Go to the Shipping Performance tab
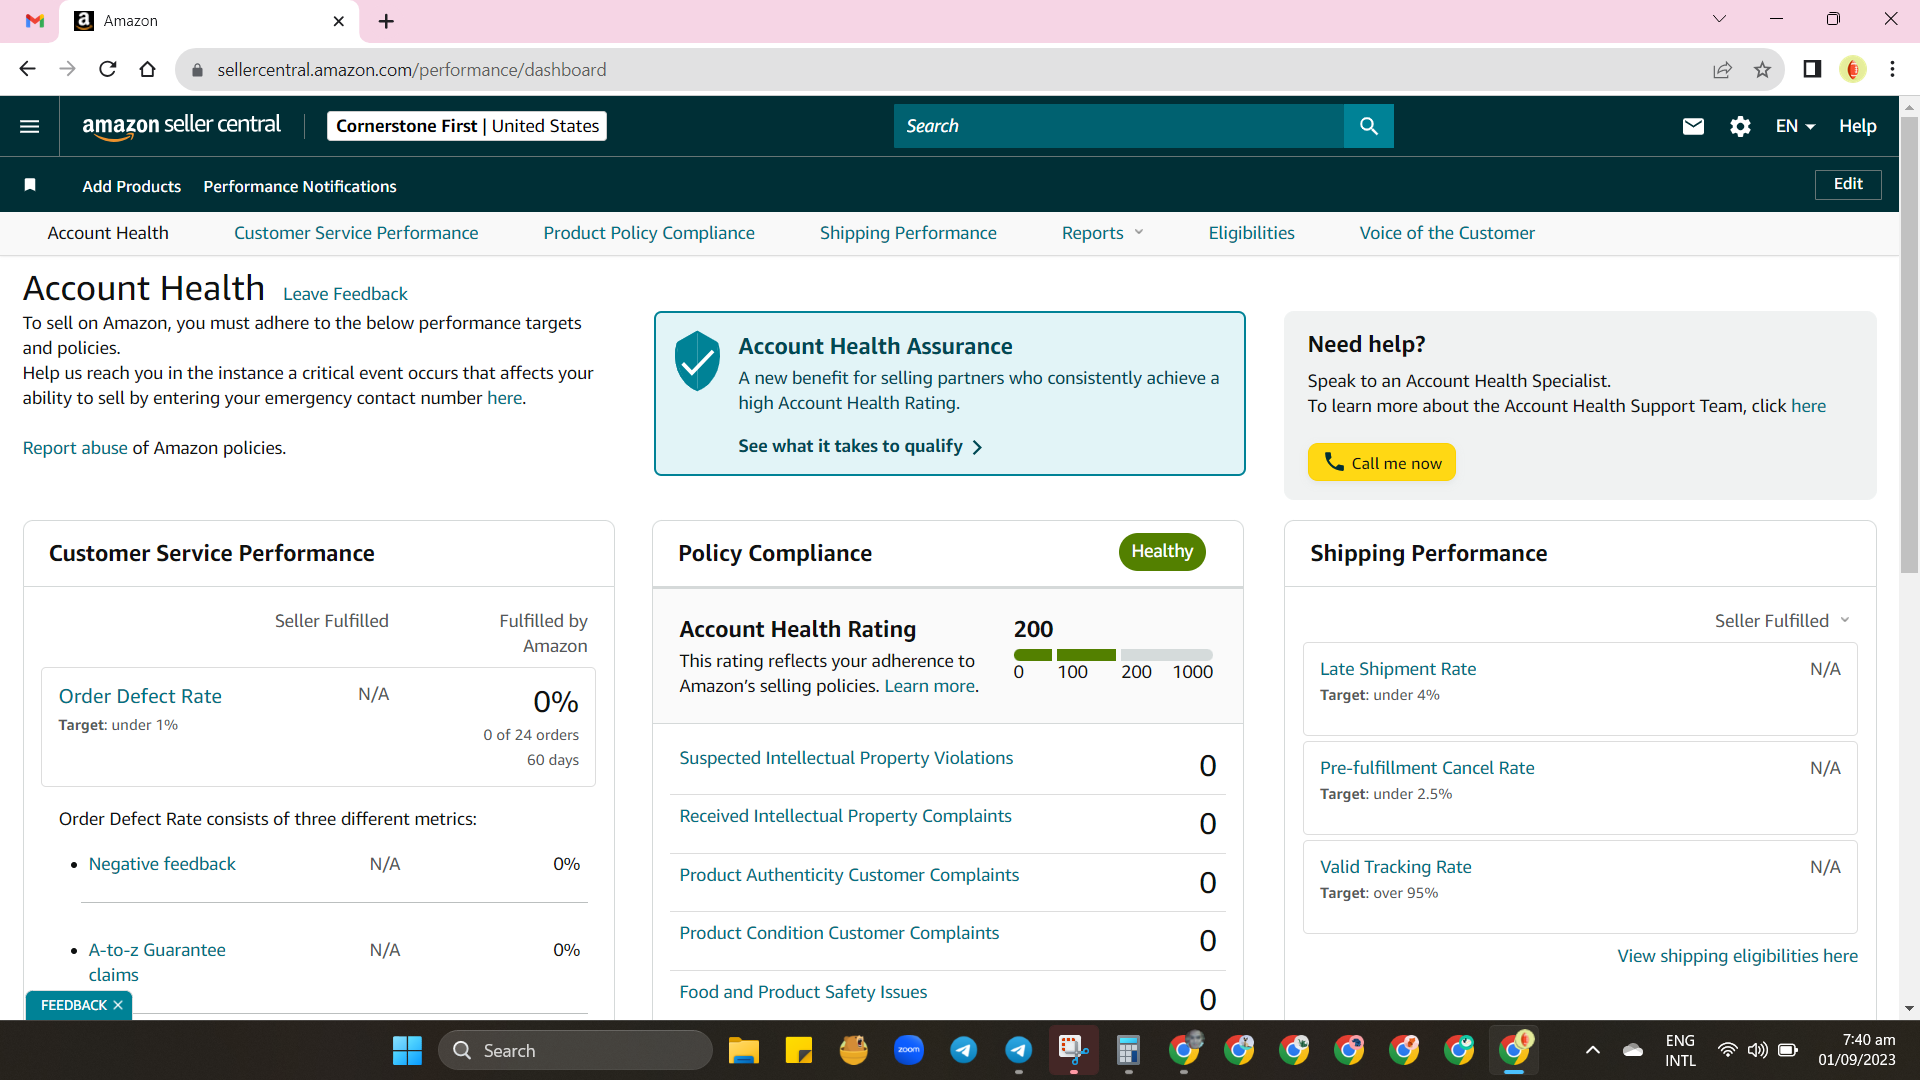 pyautogui.click(x=908, y=233)
